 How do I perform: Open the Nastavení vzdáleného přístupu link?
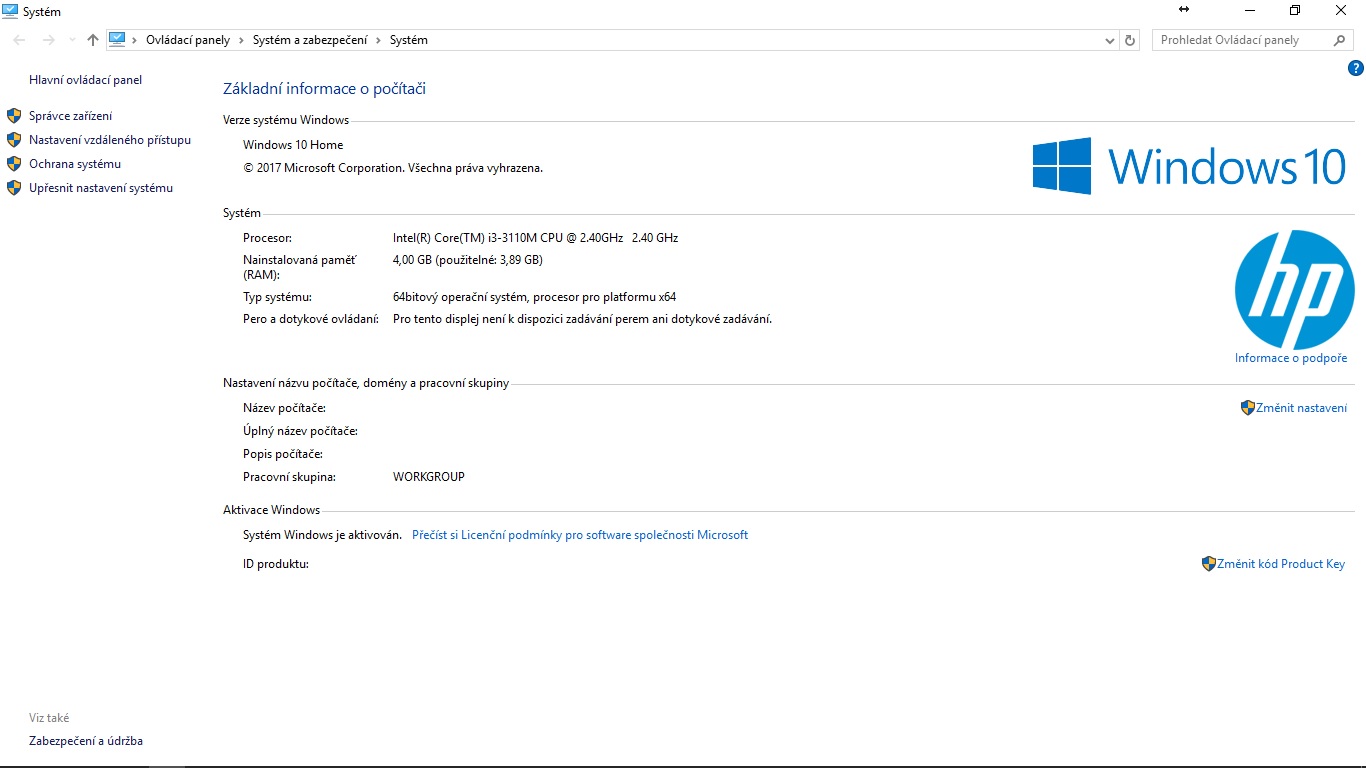(x=109, y=140)
